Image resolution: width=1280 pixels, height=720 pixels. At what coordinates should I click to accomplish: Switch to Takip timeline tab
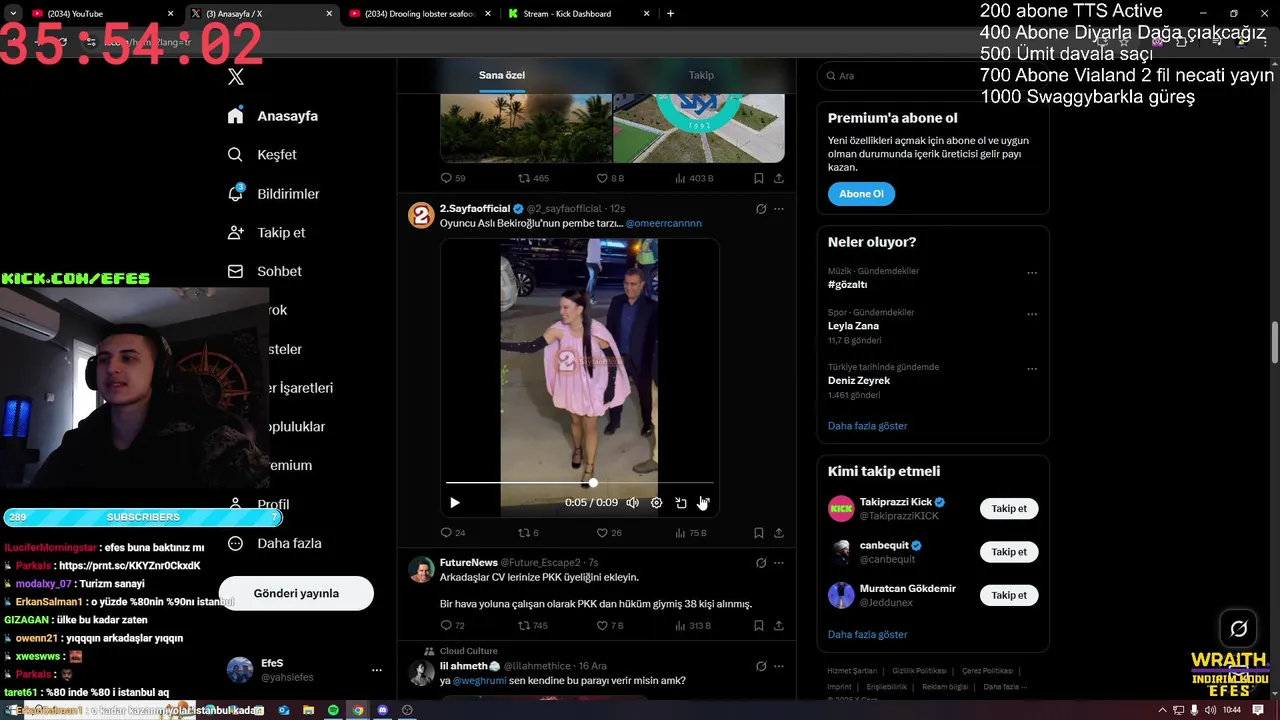[x=701, y=75]
